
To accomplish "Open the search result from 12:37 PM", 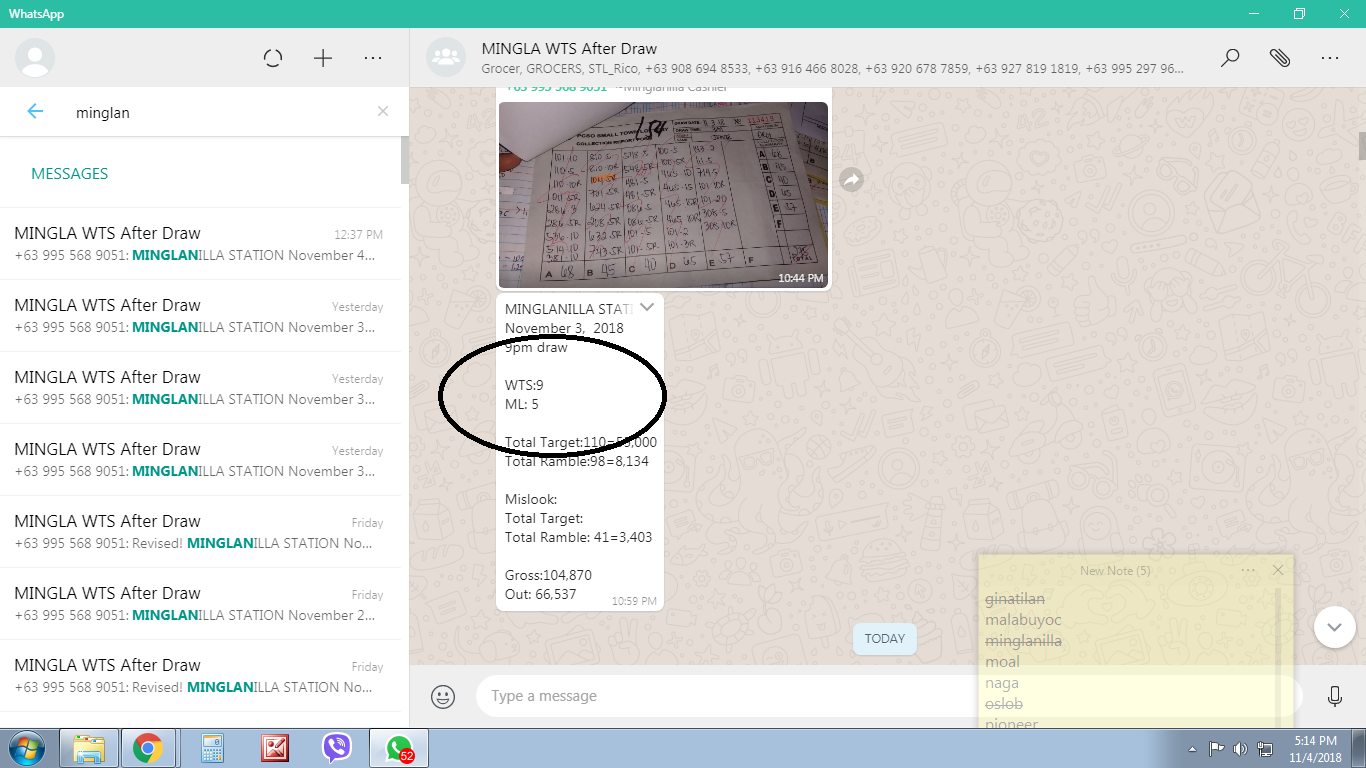I will 200,244.
